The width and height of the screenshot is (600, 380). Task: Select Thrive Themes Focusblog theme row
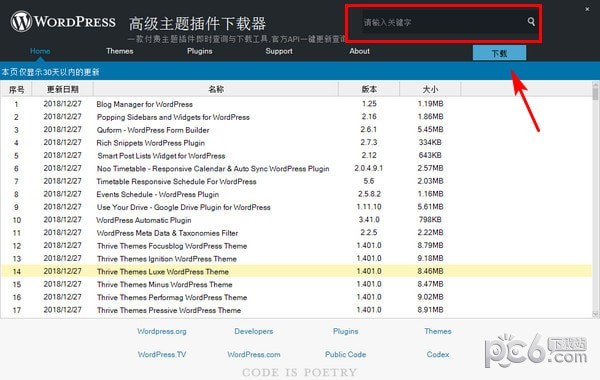297,246
